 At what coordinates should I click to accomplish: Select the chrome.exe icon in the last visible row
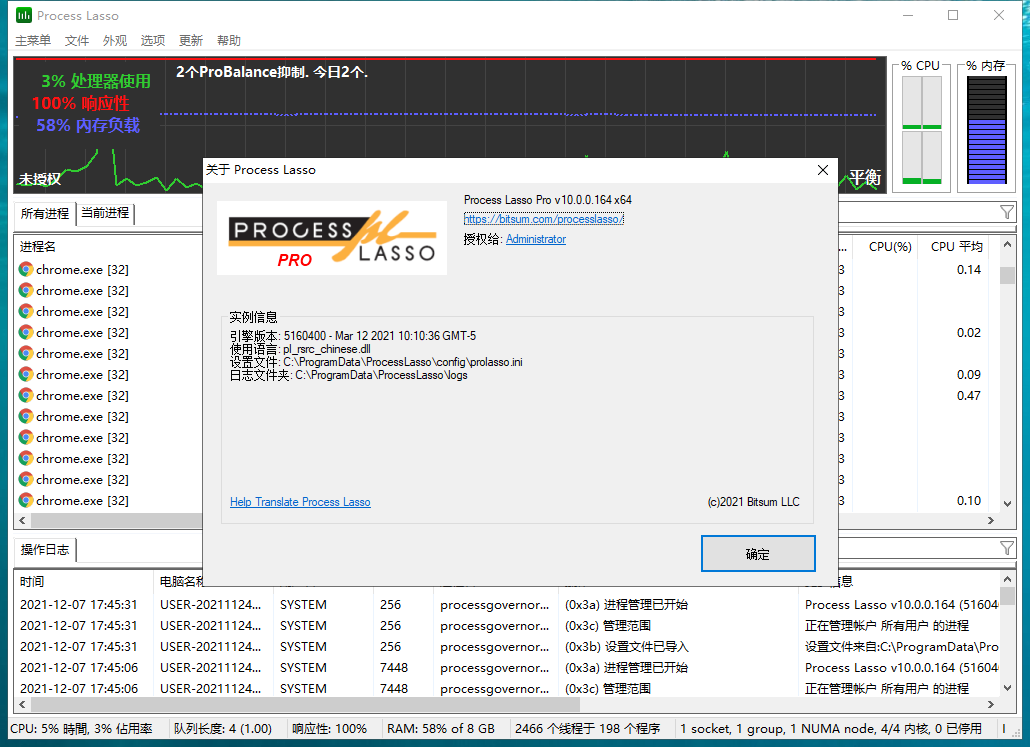click(x=24, y=500)
